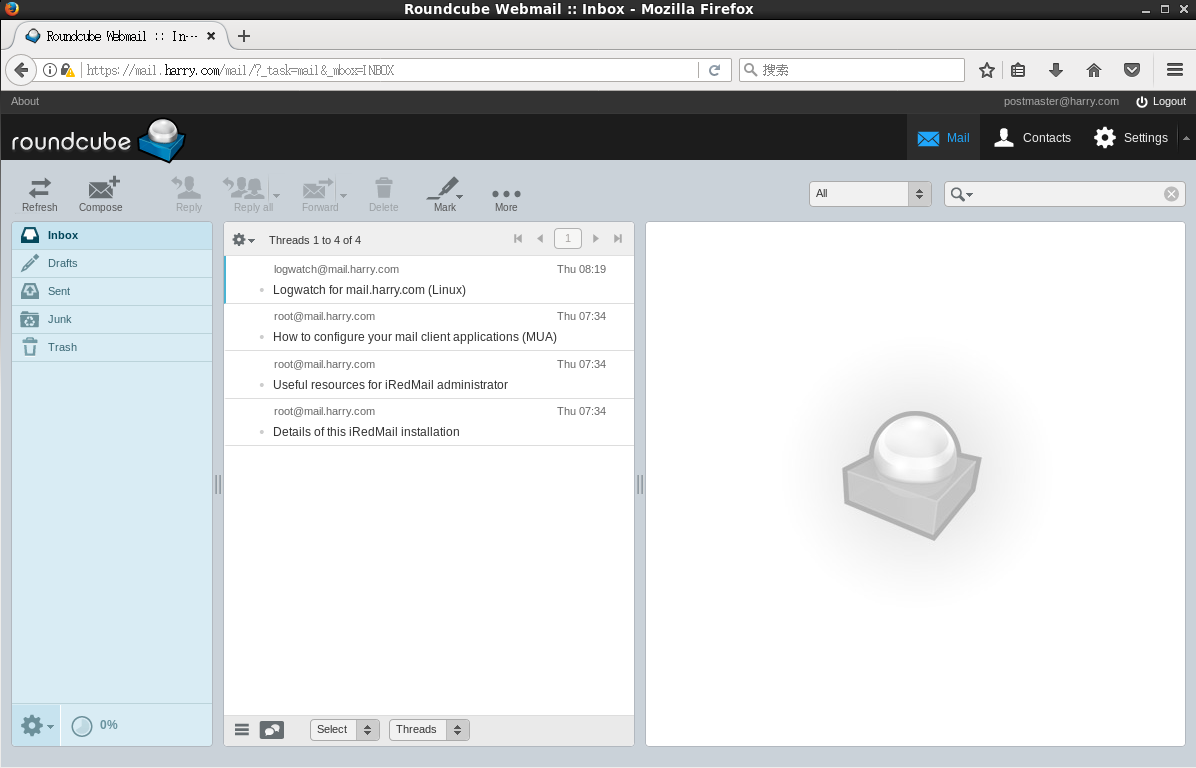Open the Threads dropdown
The image size is (1196, 768).
click(429, 730)
